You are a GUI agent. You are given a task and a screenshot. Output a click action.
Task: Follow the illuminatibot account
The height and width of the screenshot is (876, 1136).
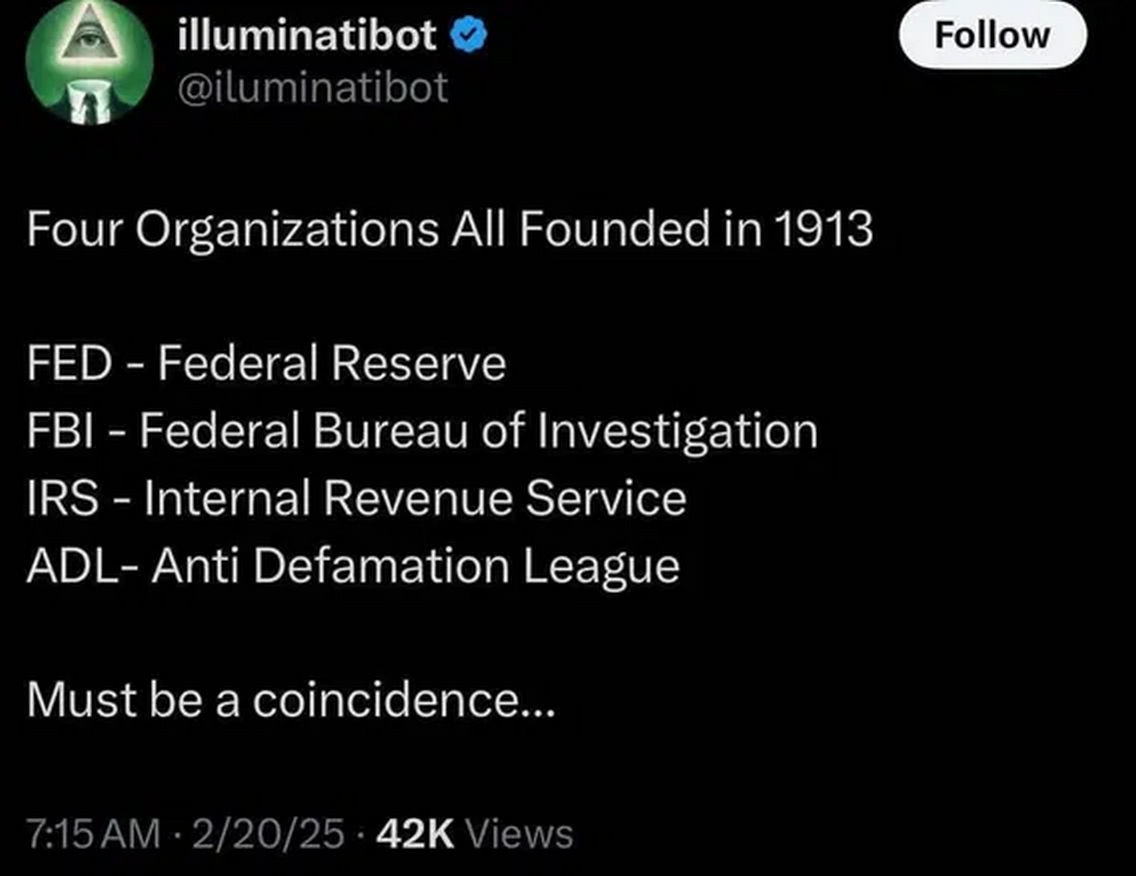click(993, 35)
